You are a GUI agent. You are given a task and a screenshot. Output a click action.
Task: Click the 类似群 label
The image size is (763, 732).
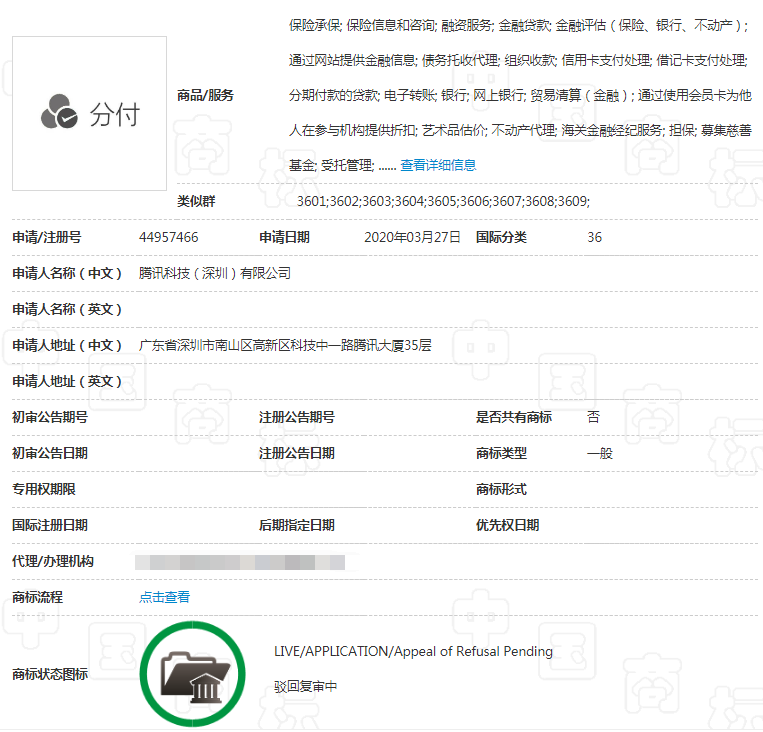(x=196, y=201)
